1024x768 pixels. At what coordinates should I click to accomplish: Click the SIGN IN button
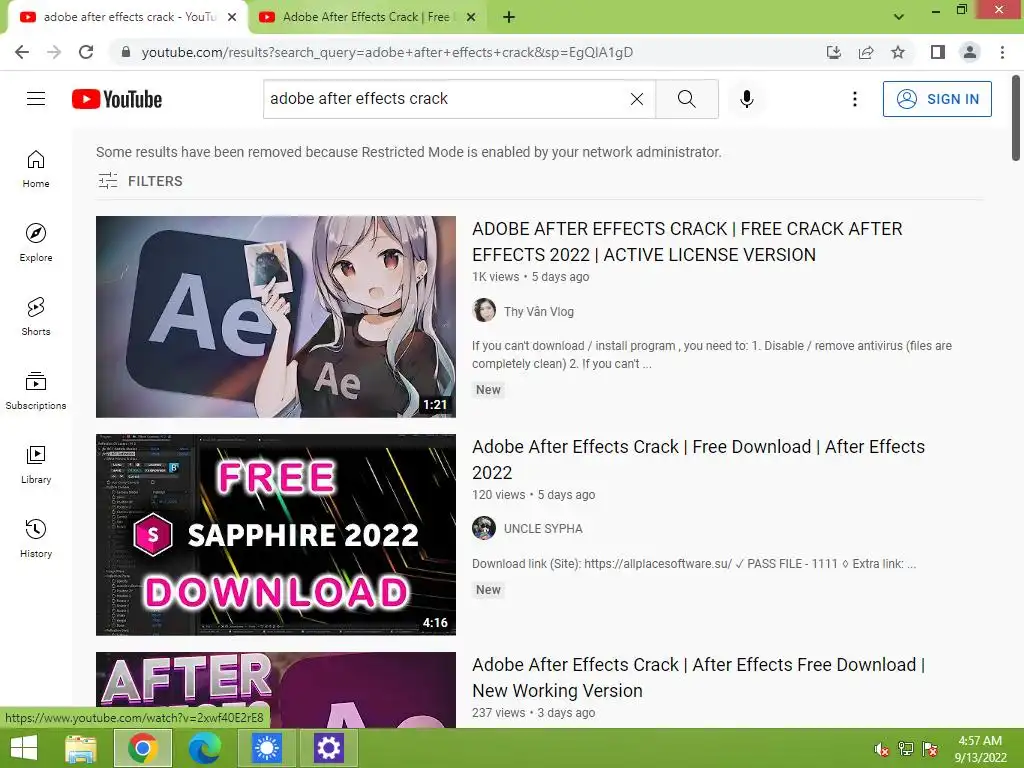point(937,99)
